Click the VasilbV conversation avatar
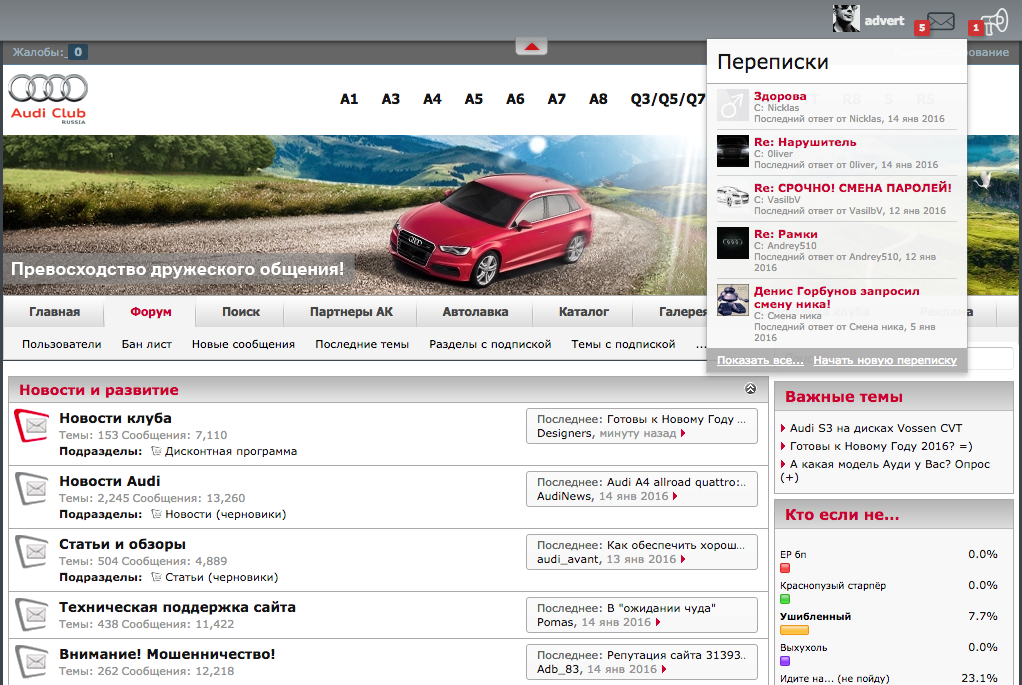The width and height of the screenshot is (1022, 685). 733,197
